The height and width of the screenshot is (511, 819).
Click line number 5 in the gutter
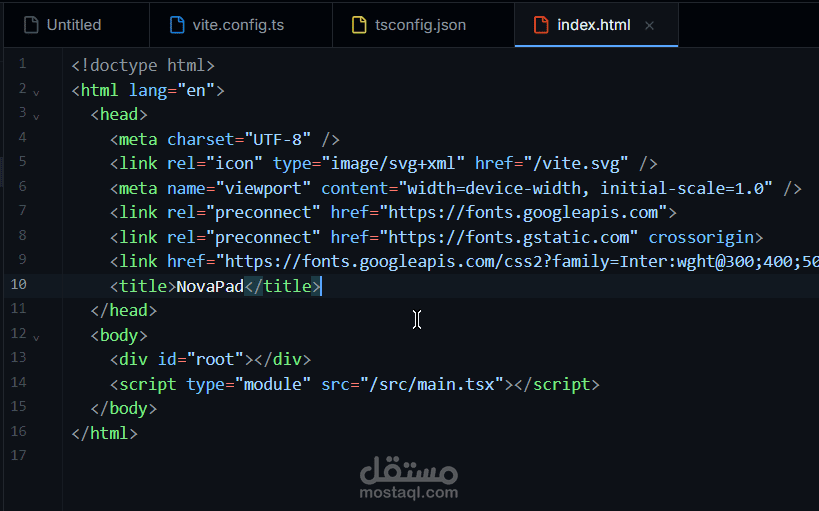[22, 161]
